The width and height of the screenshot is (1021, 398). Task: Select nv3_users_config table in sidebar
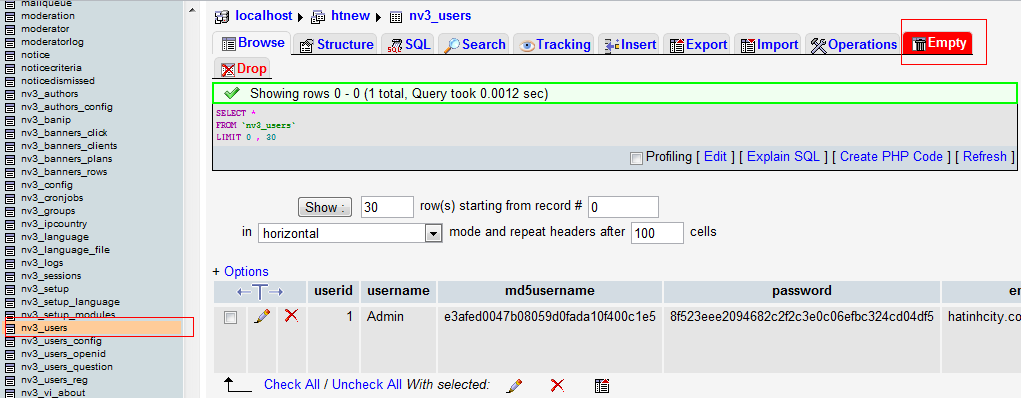61,341
